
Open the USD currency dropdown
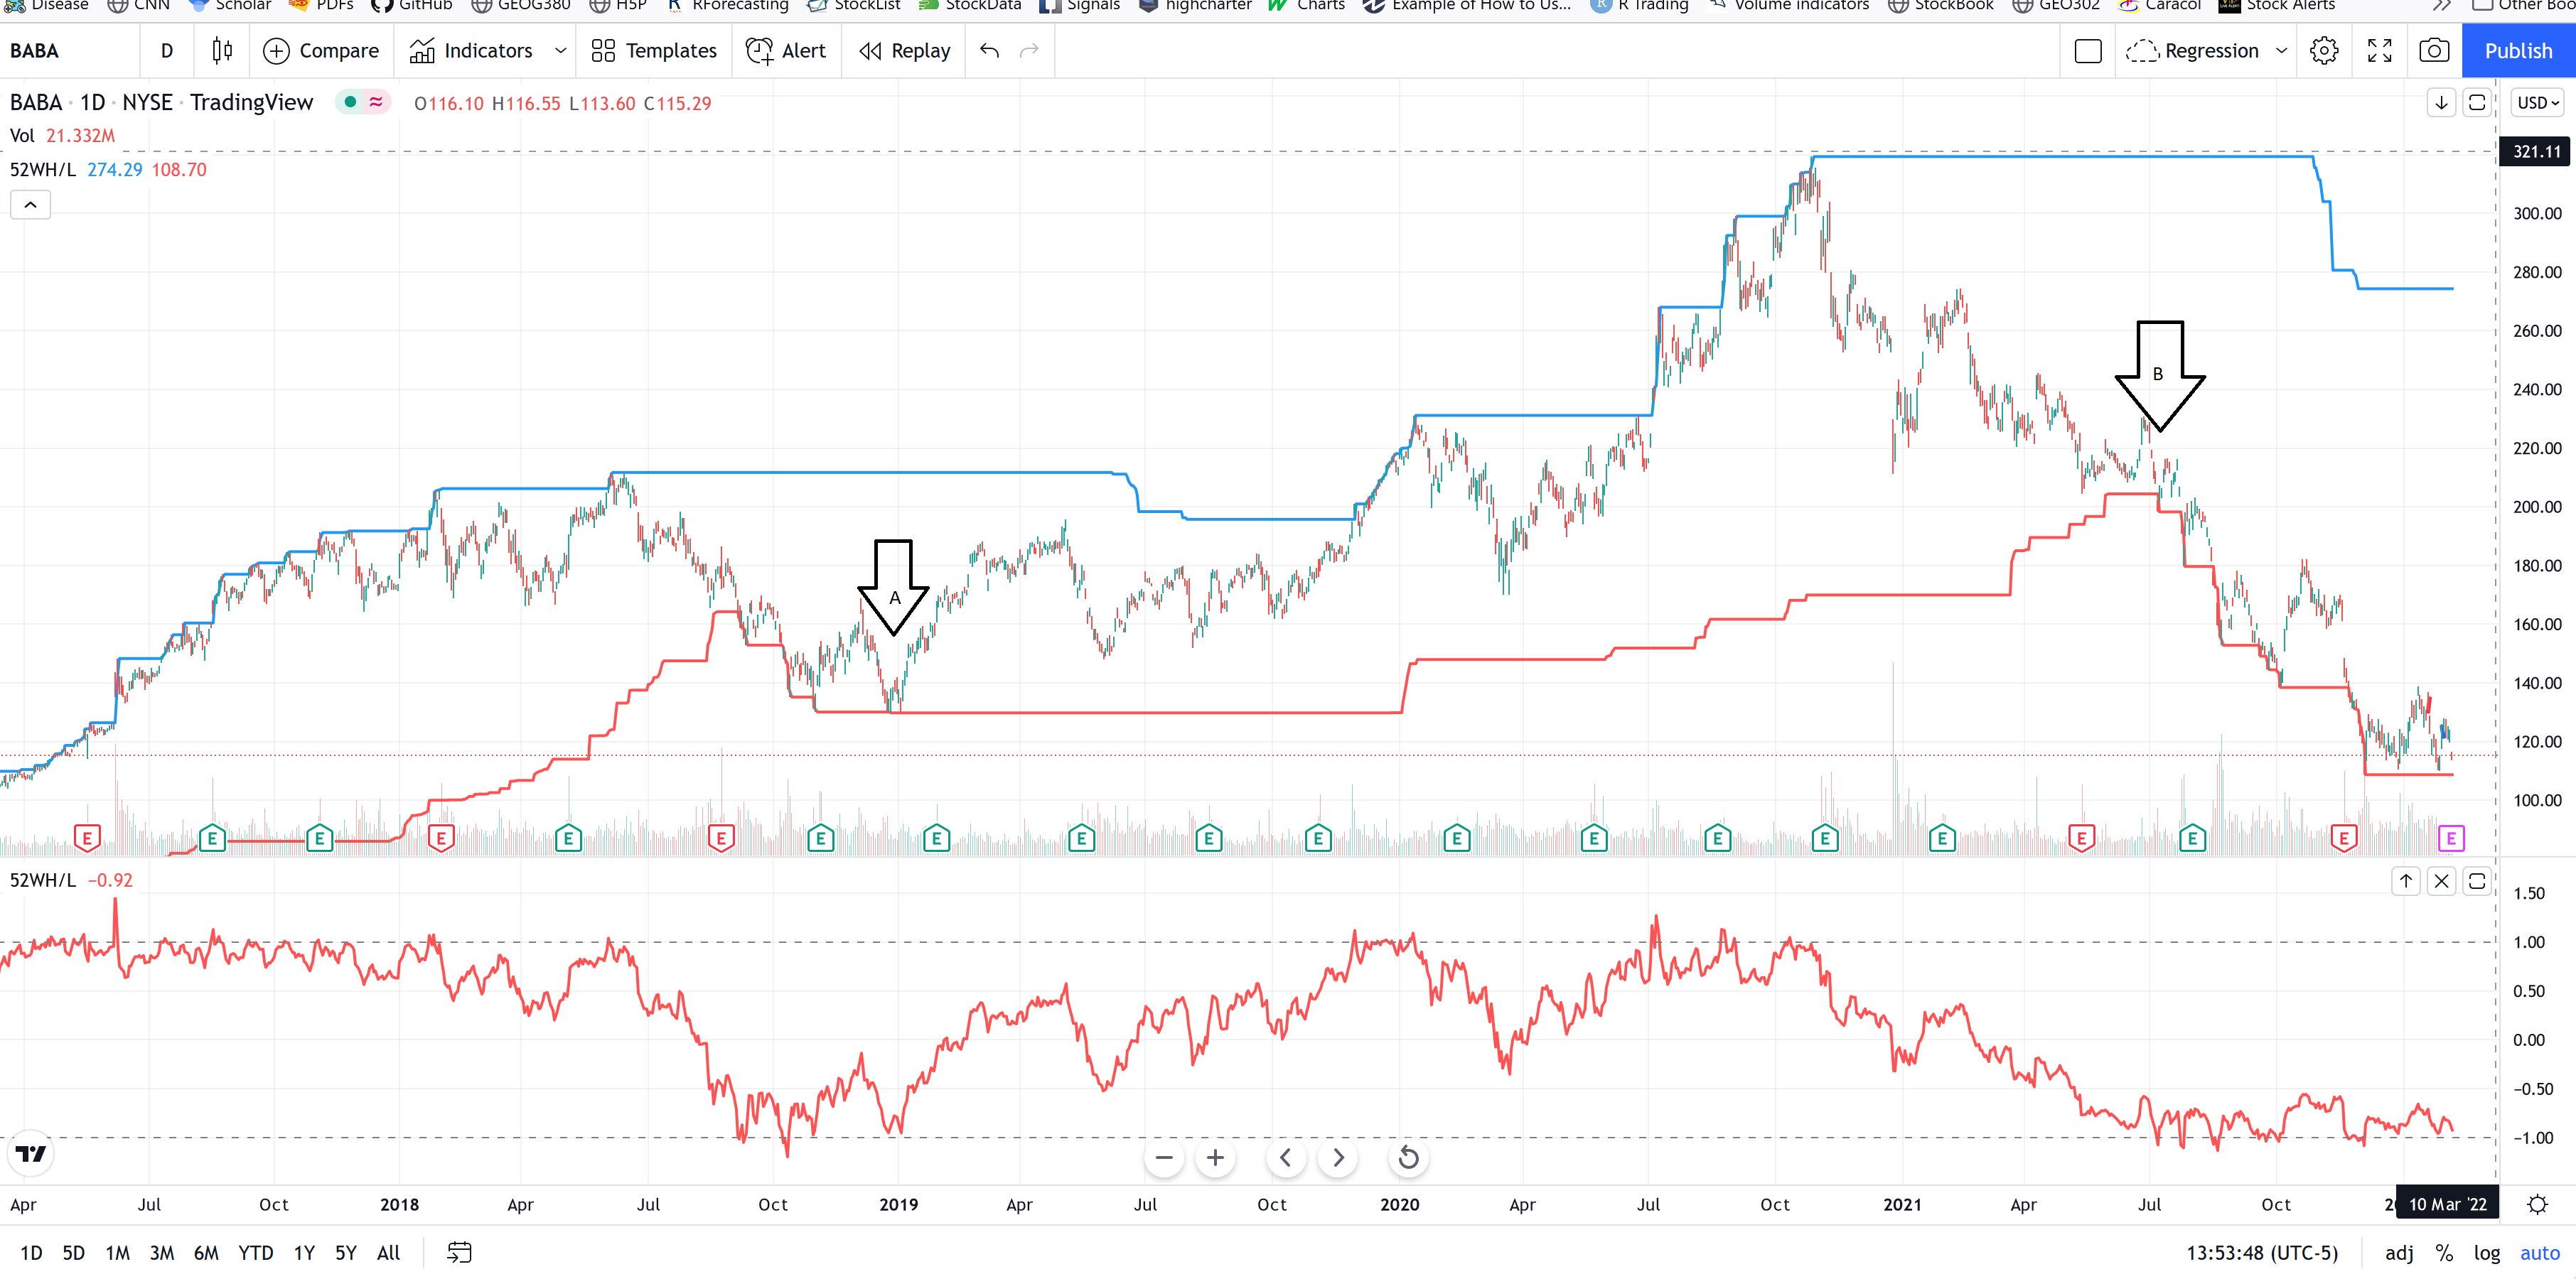[x=2538, y=102]
